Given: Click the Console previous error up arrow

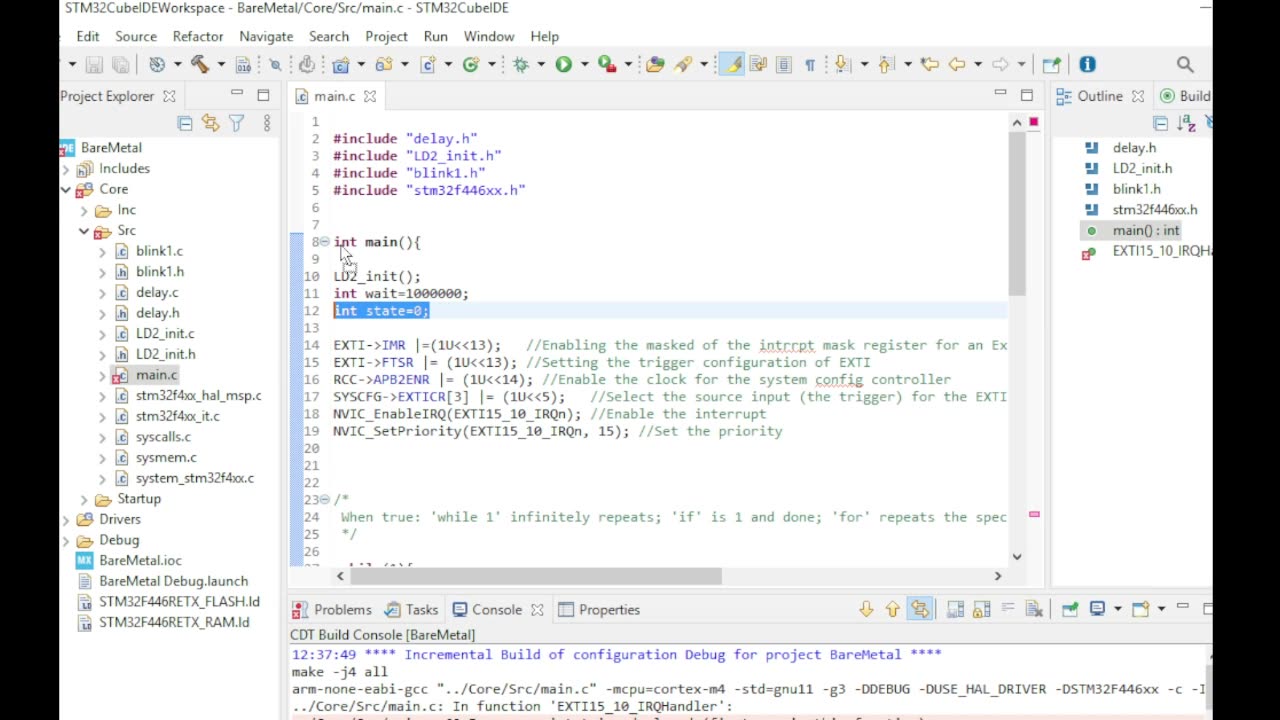Looking at the screenshot, I should 892,609.
